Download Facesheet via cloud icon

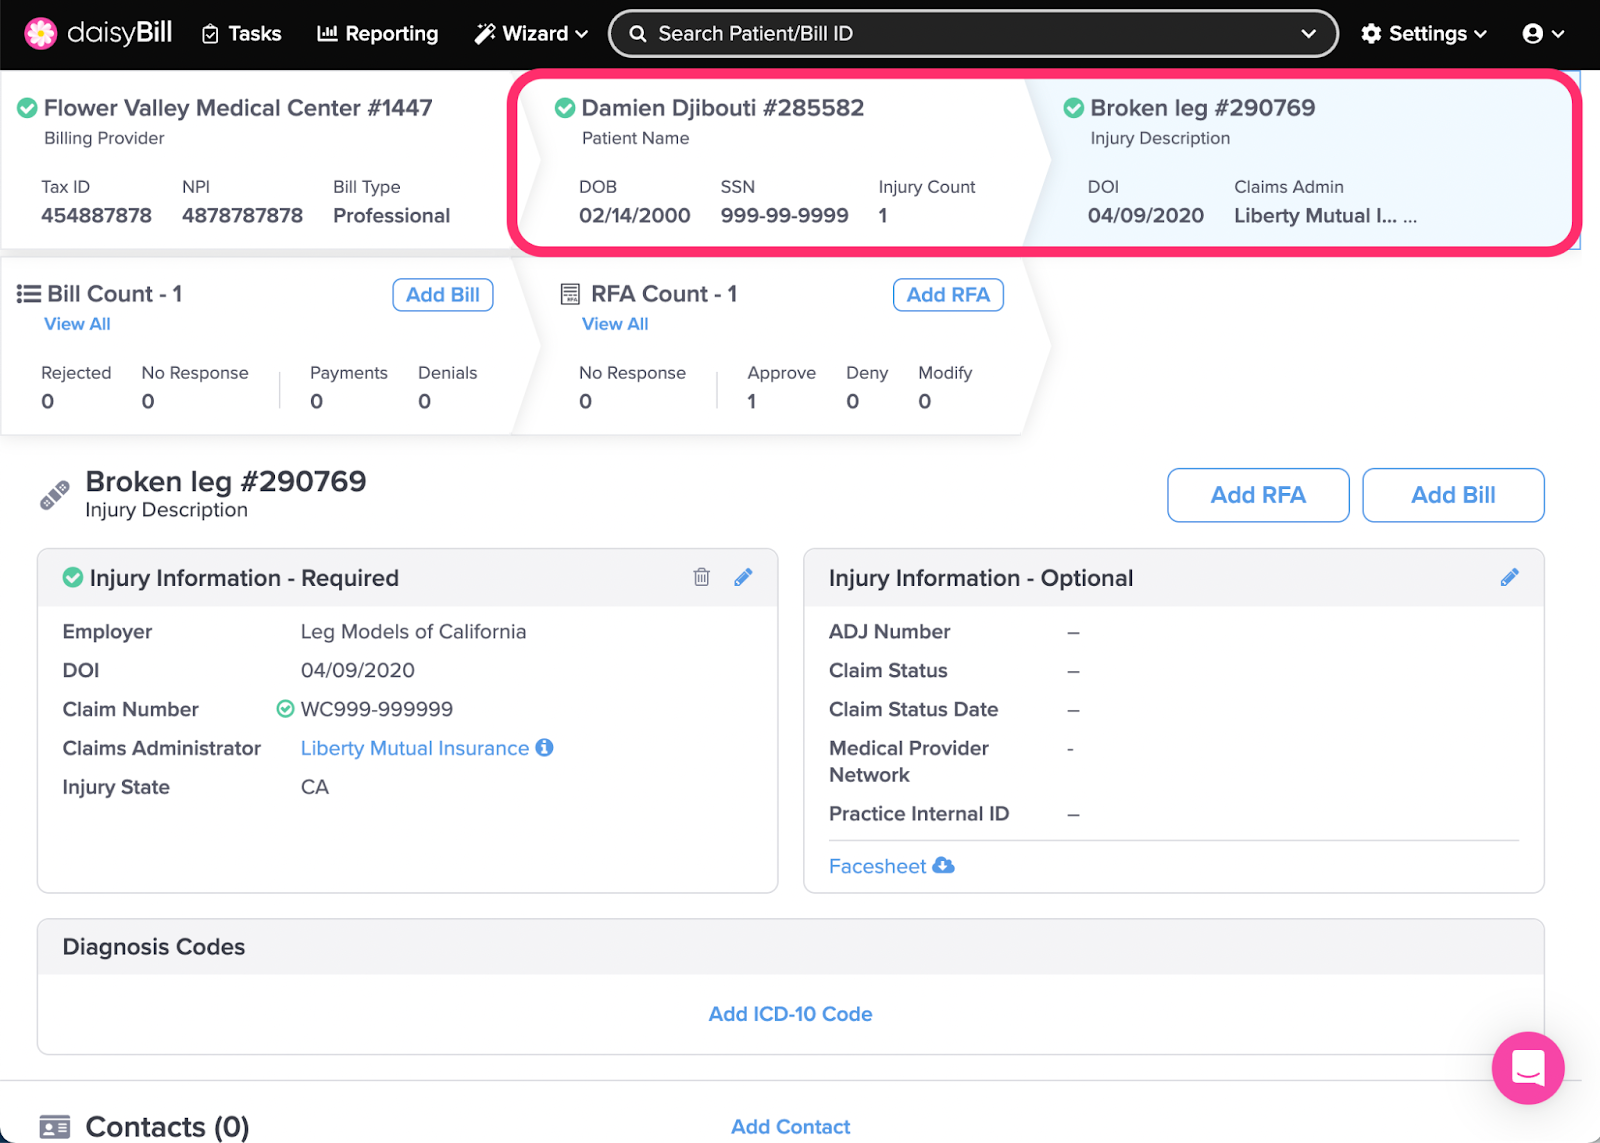click(x=943, y=866)
